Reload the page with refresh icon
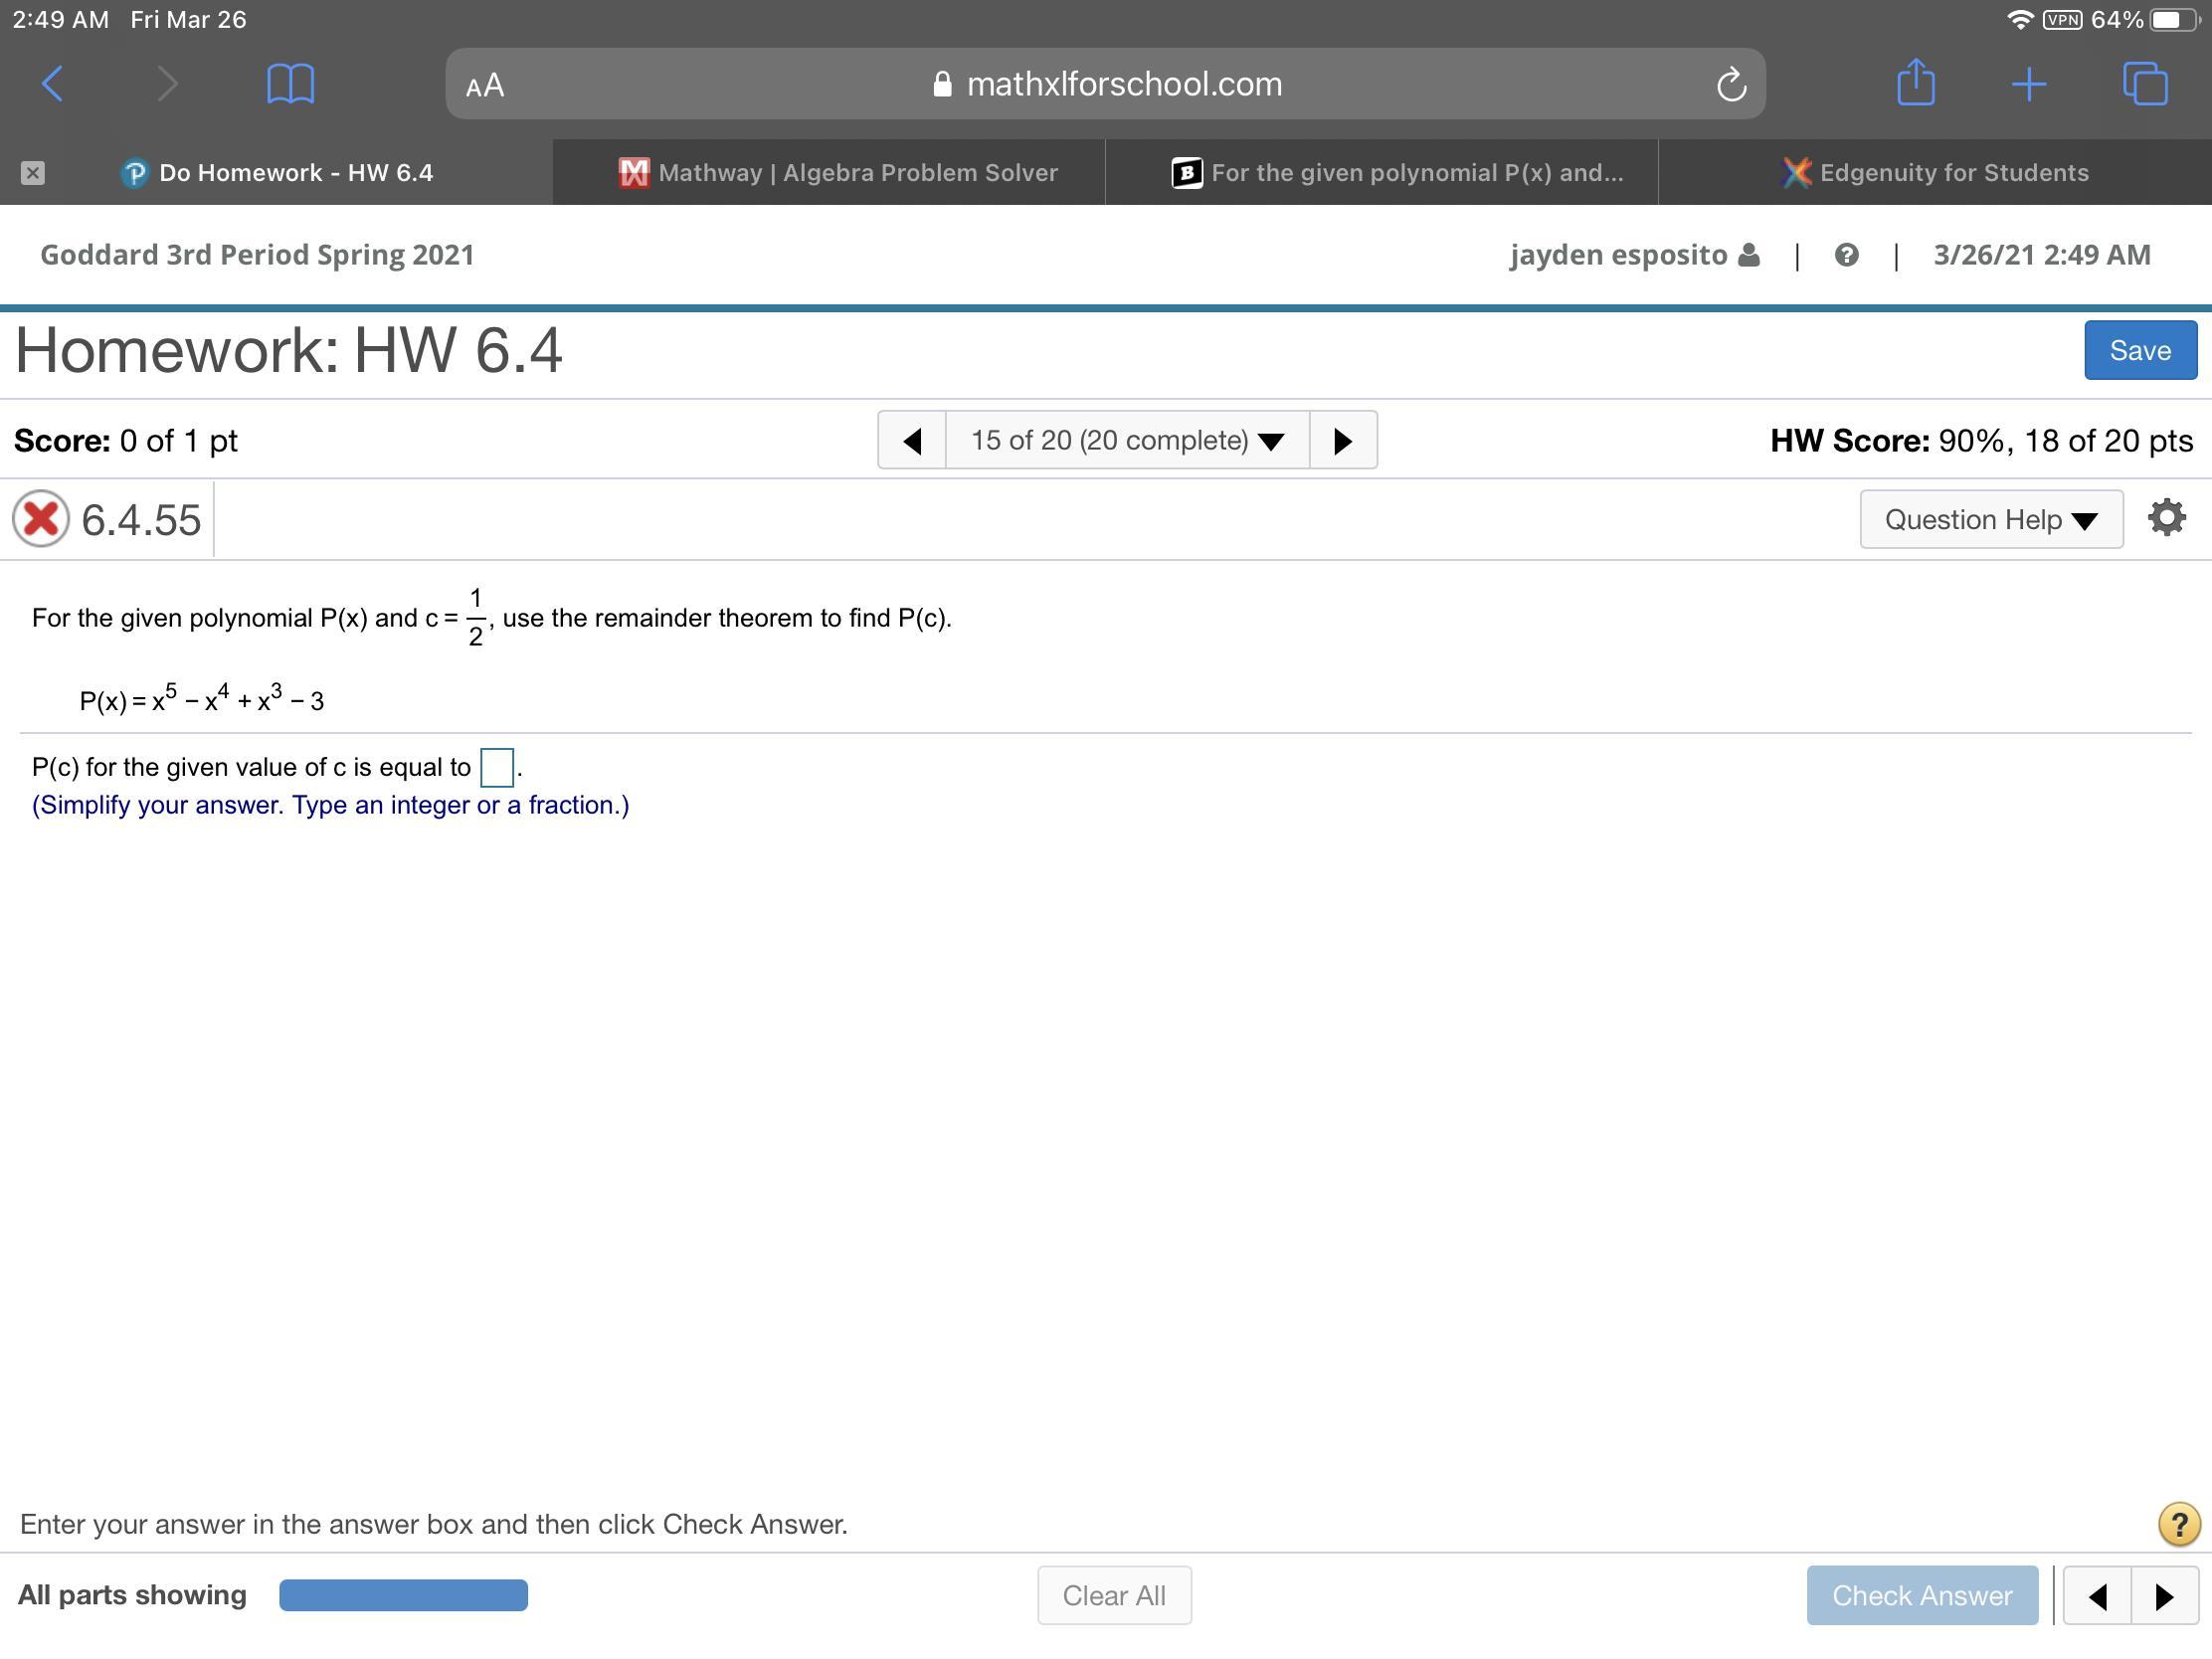This screenshot has height=1659, width=2212. click(x=1731, y=85)
